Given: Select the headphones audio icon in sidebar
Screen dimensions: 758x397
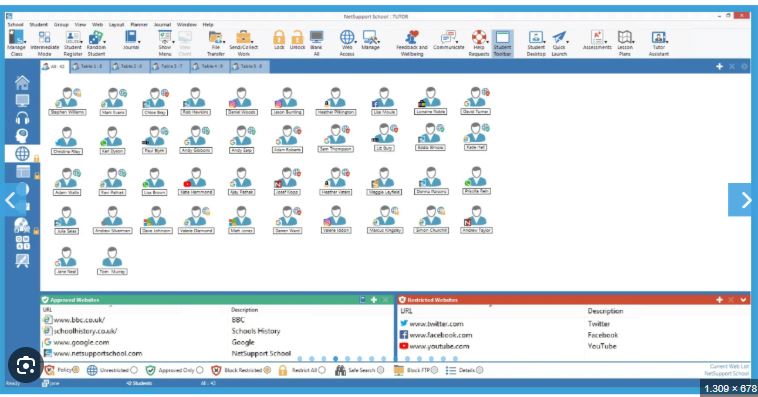Looking at the screenshot, I should [22, 118].
